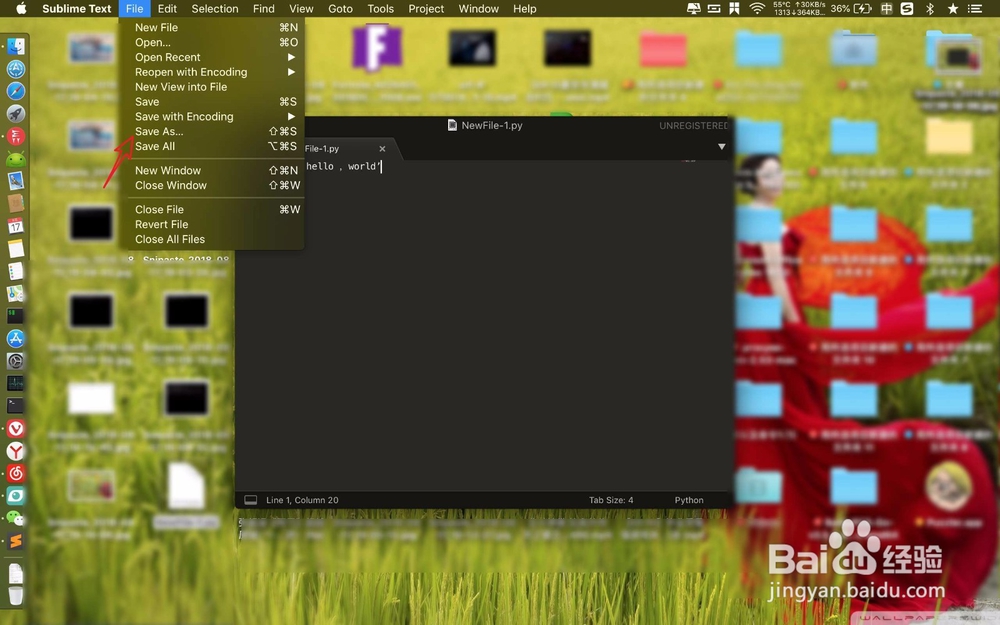Viewport: 1000px width, 625px height.
Task: Open Sublime Text icon in Dock
Action: [x=15, y=541]
